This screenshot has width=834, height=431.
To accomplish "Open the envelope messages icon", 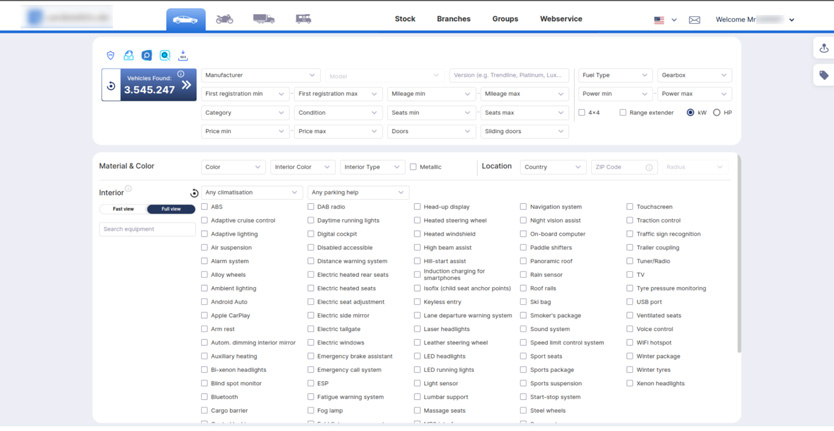I will 694,20.
